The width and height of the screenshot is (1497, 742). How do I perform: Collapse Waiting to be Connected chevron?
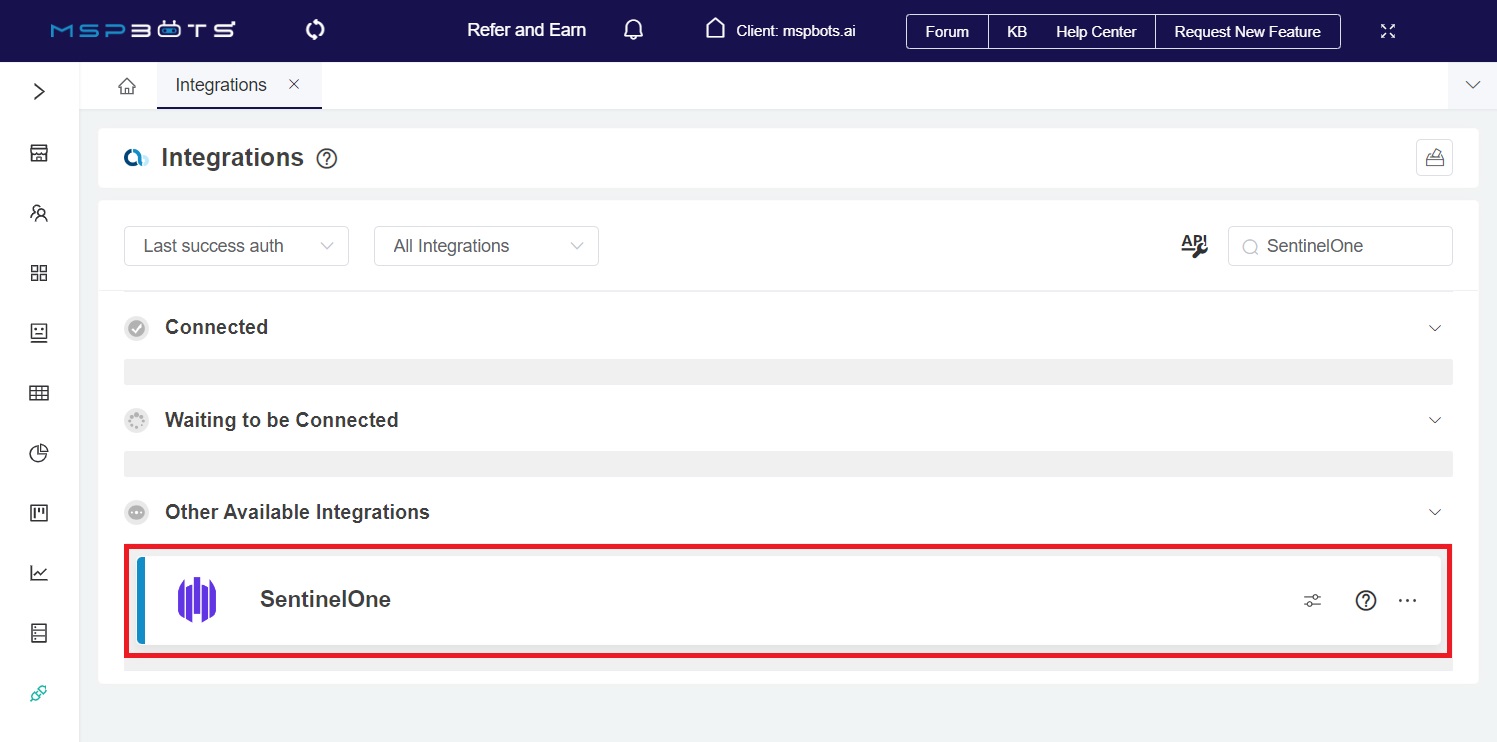click(1435, 420)
